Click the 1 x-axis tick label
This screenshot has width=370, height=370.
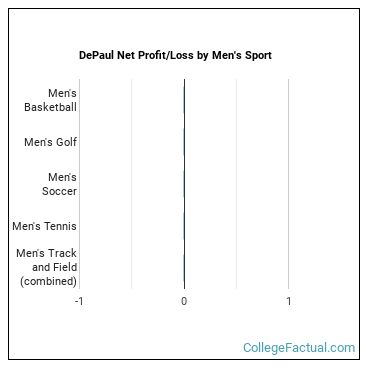click(x=289, y=301)
